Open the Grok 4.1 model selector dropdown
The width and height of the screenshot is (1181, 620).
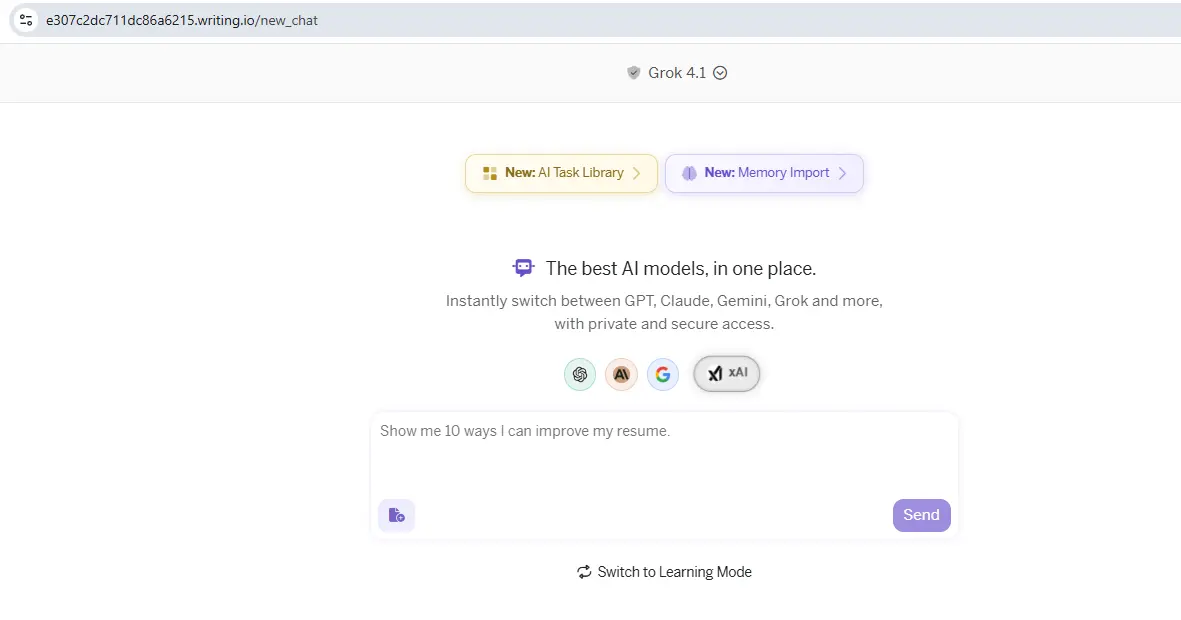click(676, 73)
